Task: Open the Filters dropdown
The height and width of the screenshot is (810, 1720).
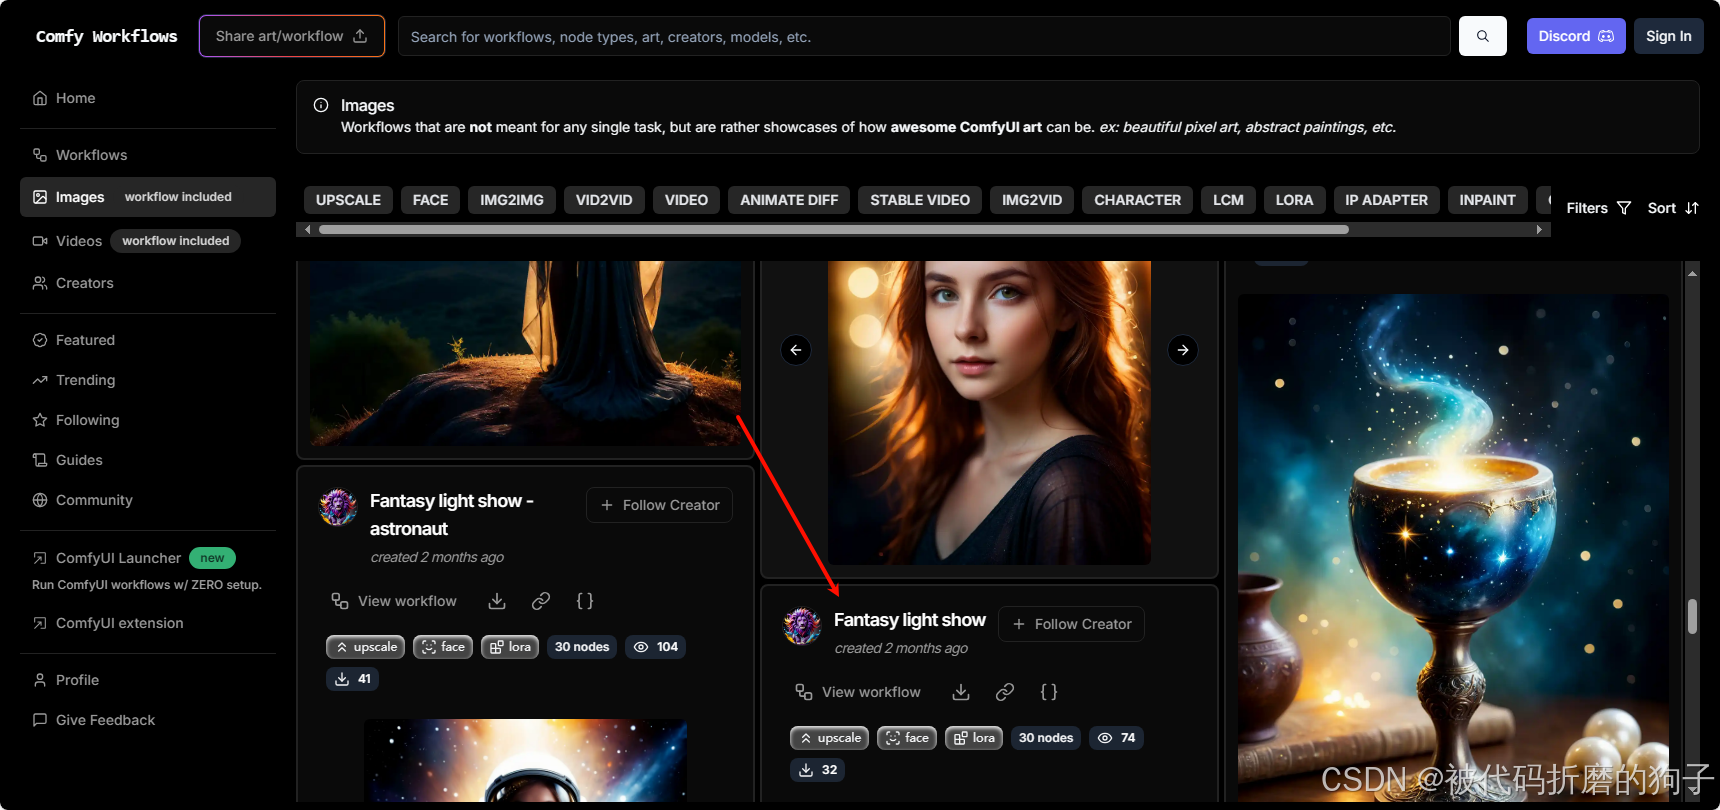Action: click(1598, 208)
